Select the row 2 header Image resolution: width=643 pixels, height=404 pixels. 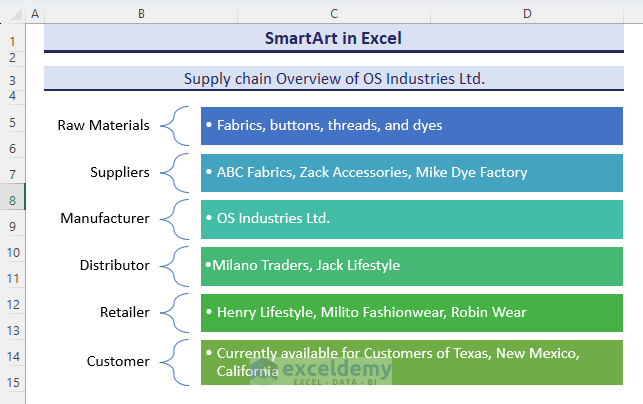12,57
